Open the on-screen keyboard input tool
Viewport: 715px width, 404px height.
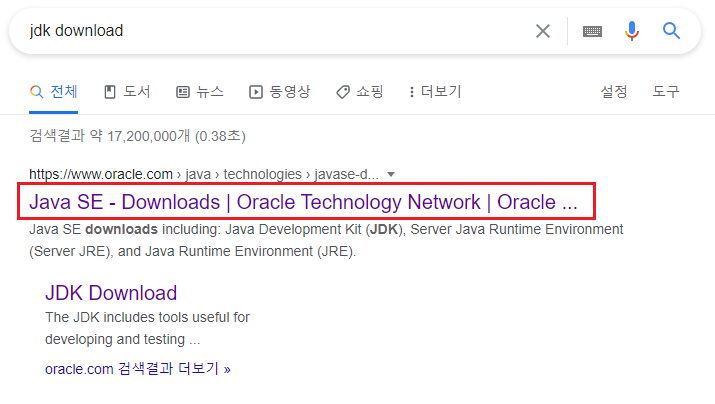click(592, 31)
